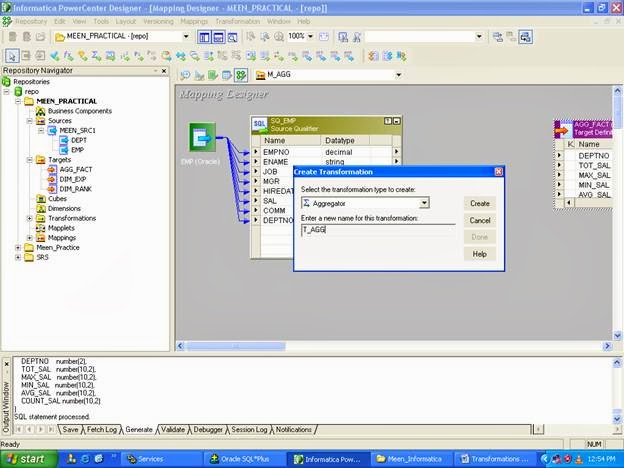Click the yellow Filter transformation tool
The width and height of the screenshot is (624, 468).
83,56
